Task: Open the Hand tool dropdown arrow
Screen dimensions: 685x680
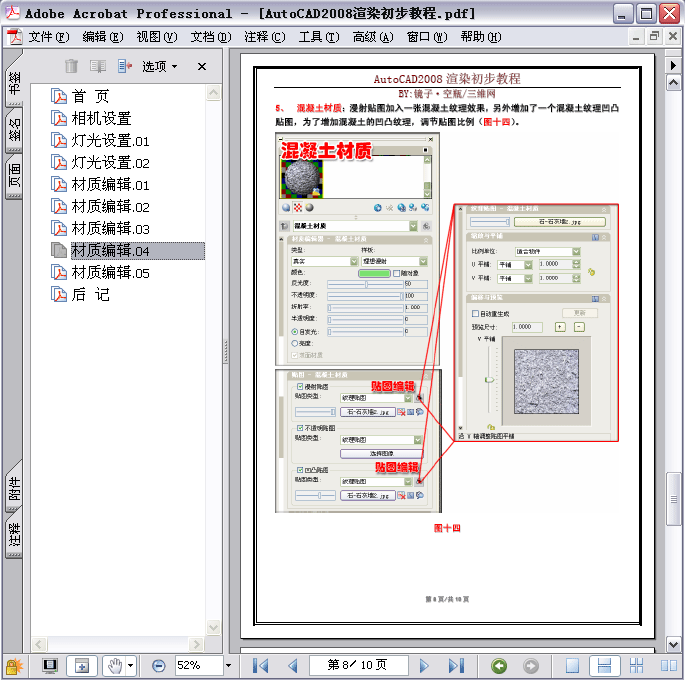Action: click(x=130, y=666)
